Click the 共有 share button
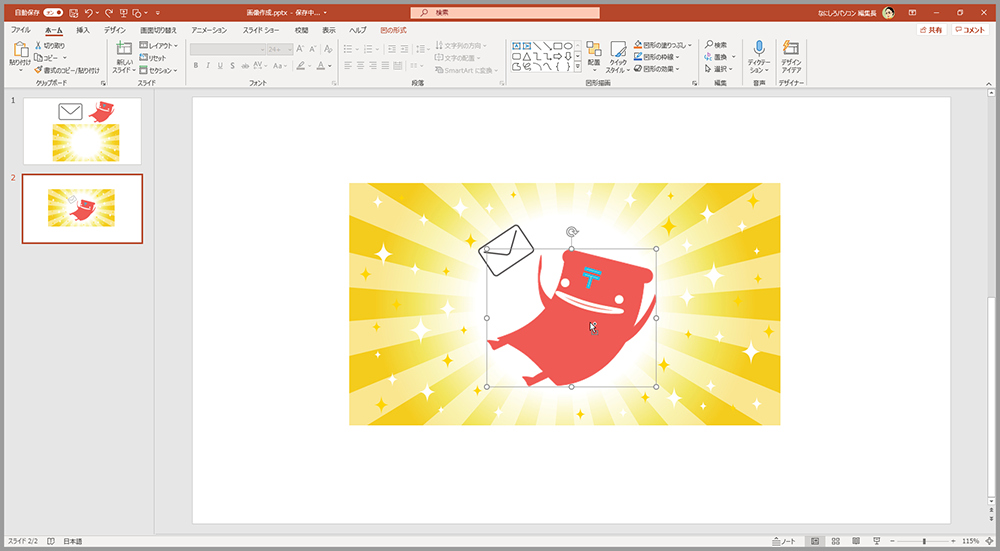 (930, 30)
